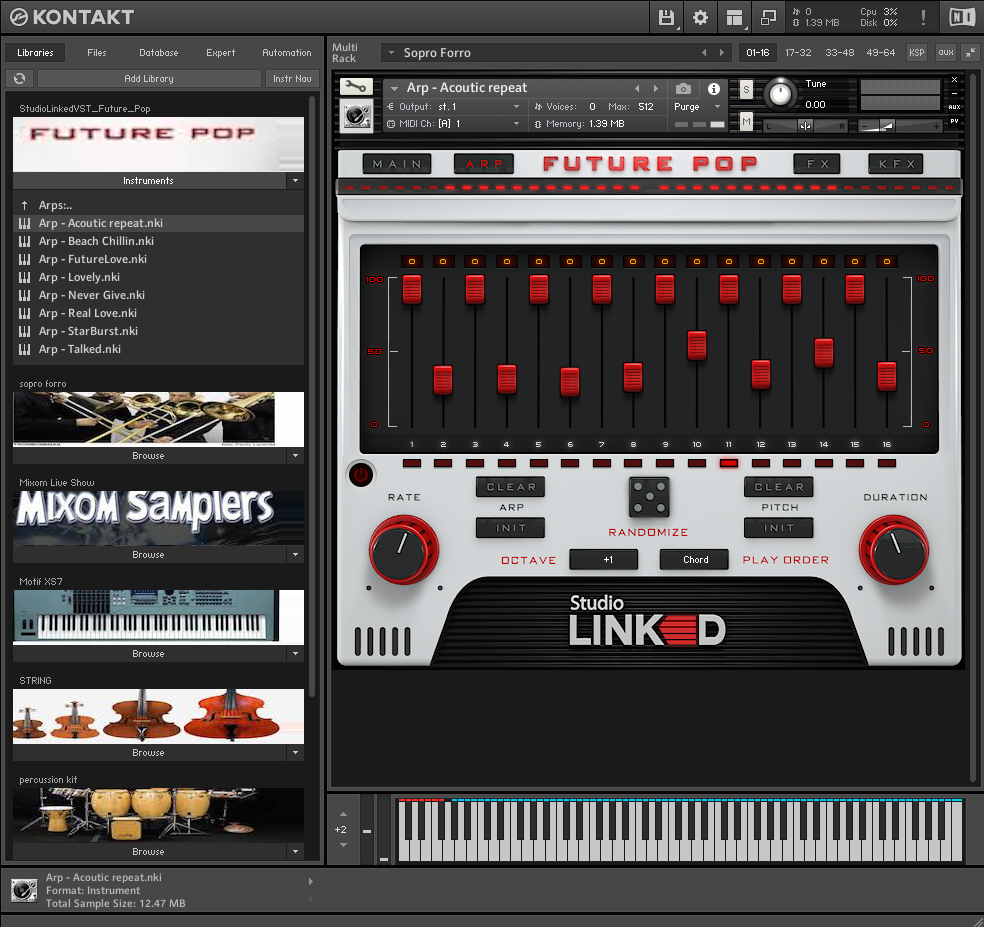984x927 pixels.
Task: Open the FX page tab
Action: pos(817,164)
